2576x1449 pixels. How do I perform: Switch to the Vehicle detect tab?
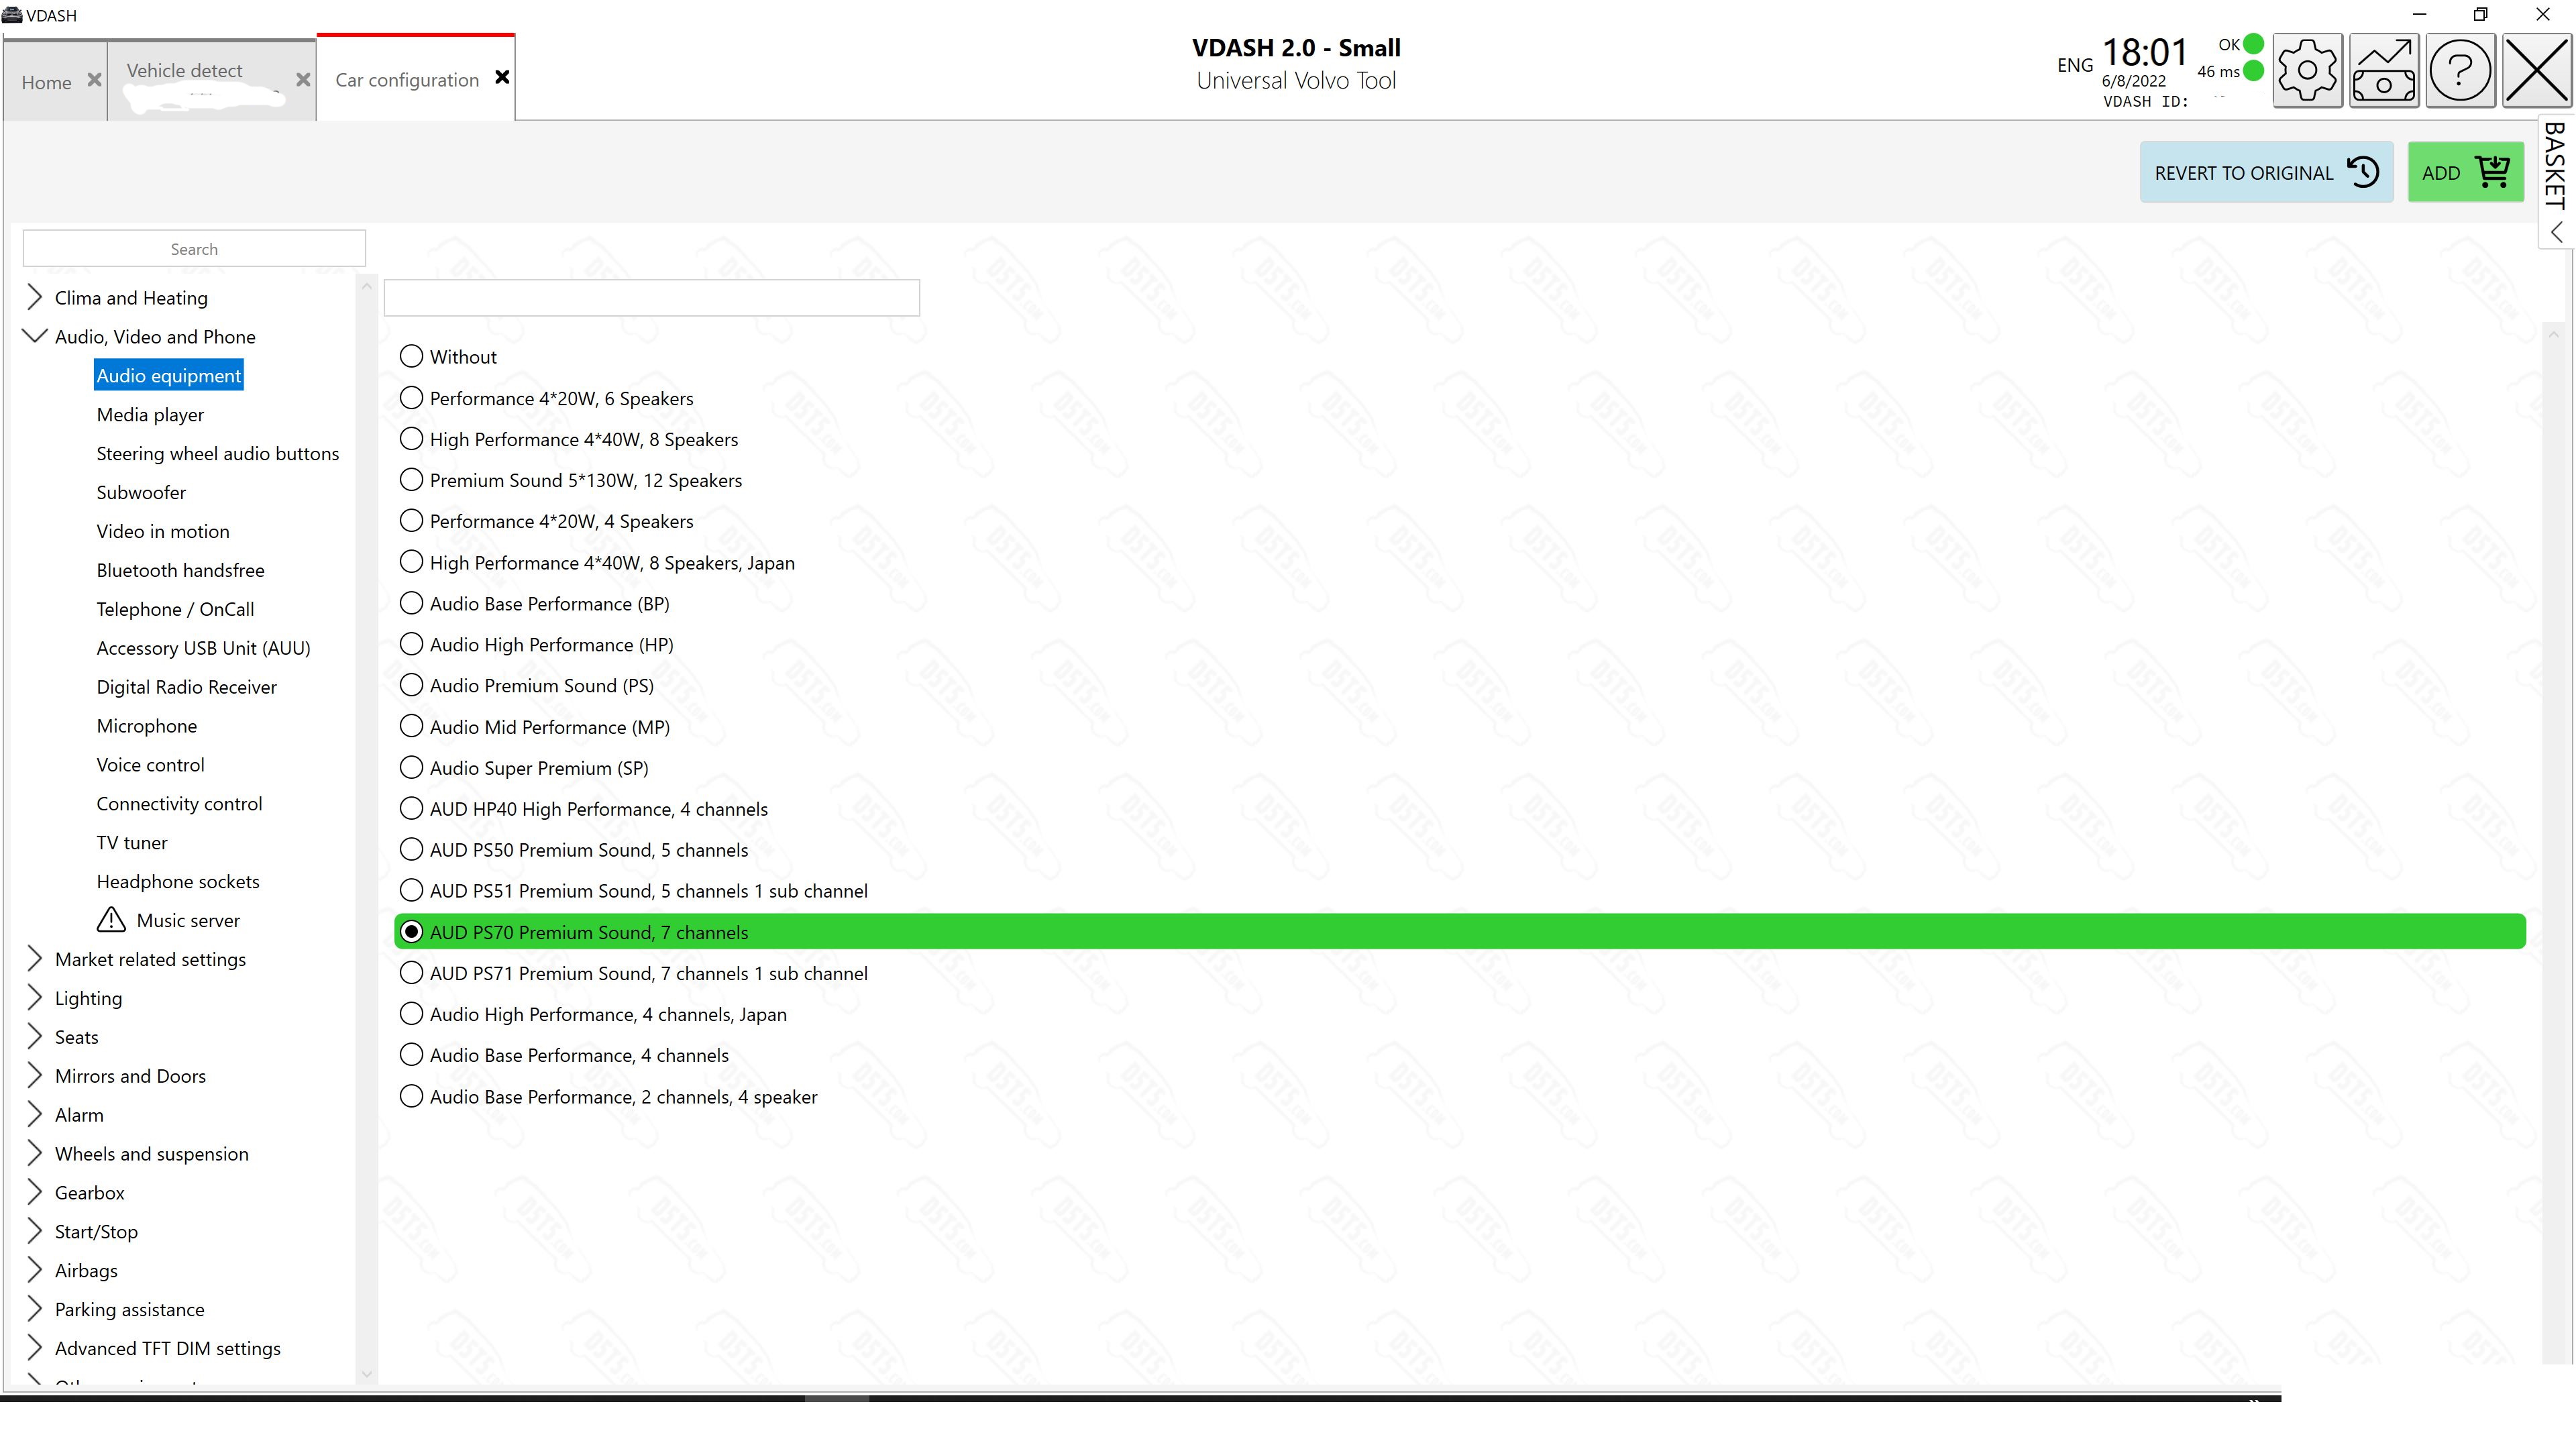tap(185, 71)
